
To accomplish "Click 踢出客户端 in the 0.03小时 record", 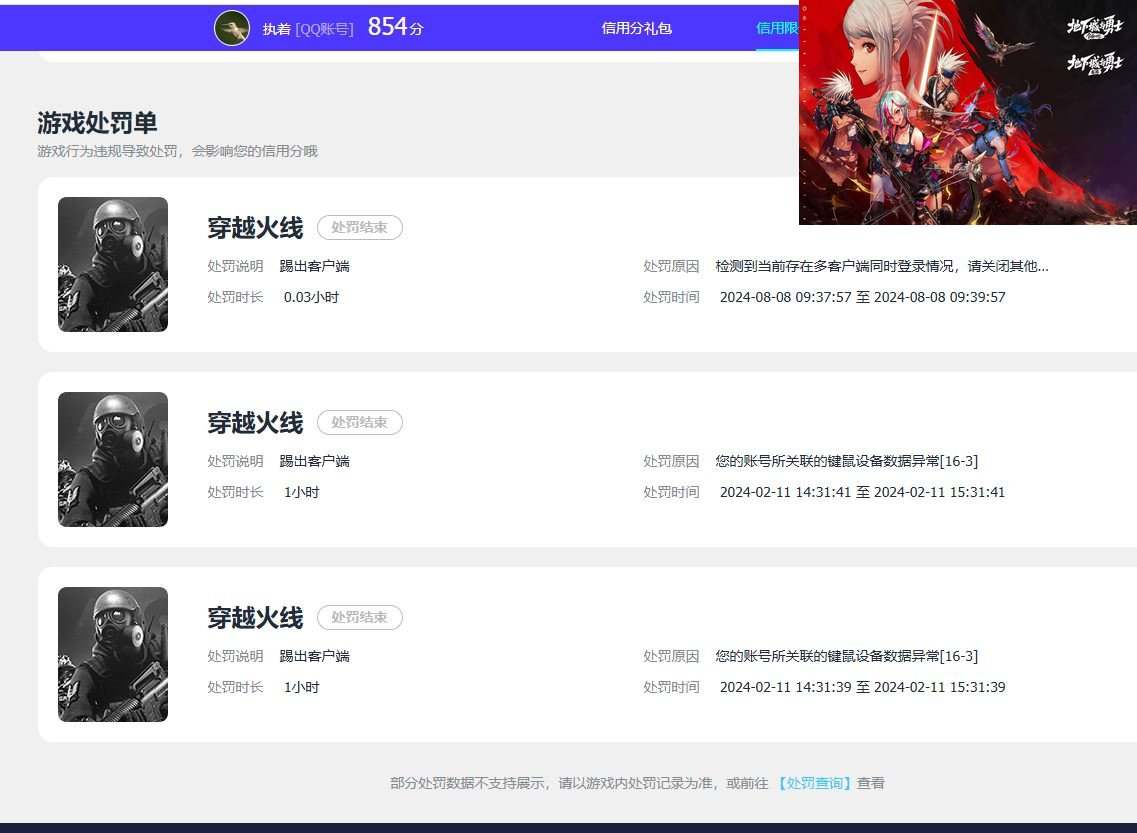I will point(315,266).
